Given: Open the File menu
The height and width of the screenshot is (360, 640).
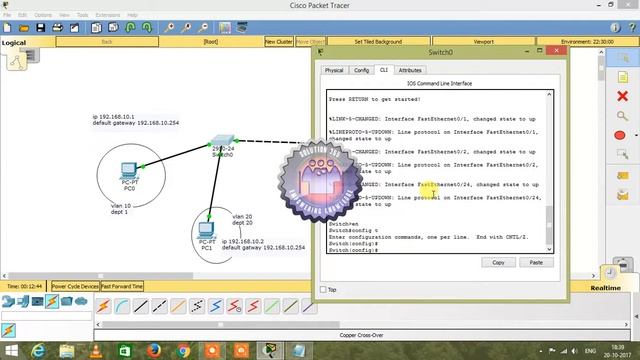Looking at the screenshot, I should (7, 15).
